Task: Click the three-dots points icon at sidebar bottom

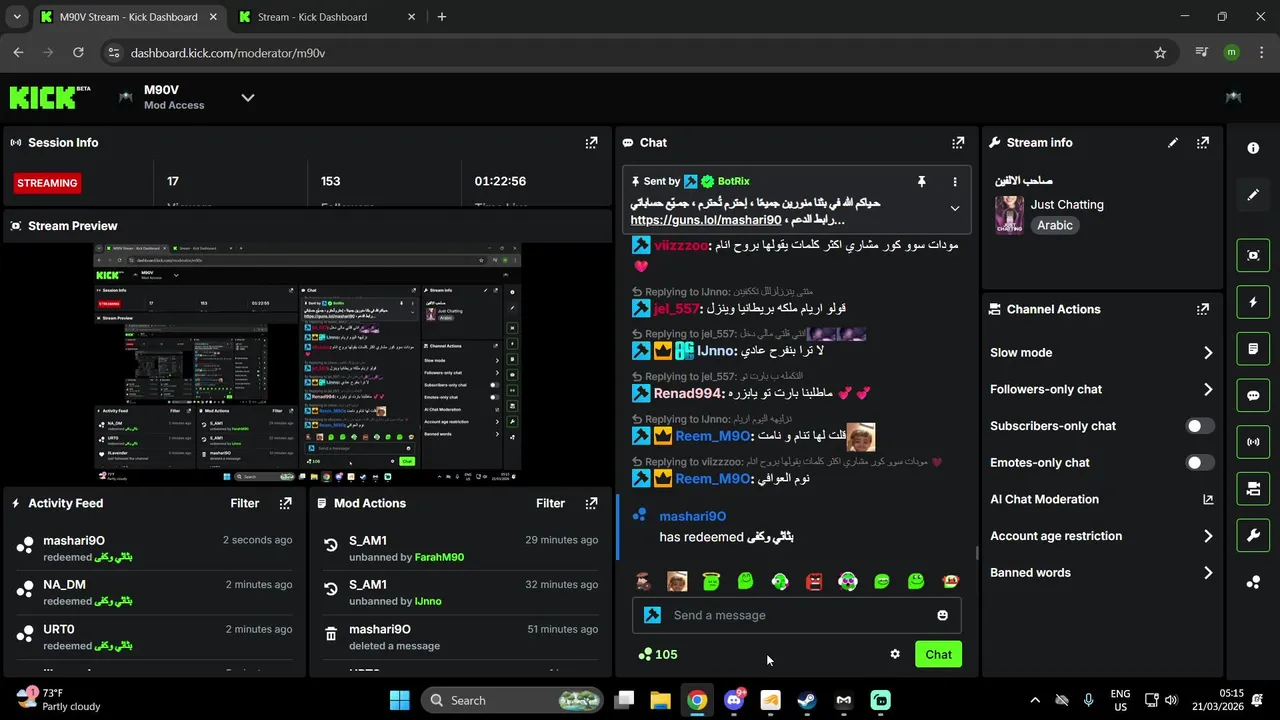Action: click(x=1253, y=582)
